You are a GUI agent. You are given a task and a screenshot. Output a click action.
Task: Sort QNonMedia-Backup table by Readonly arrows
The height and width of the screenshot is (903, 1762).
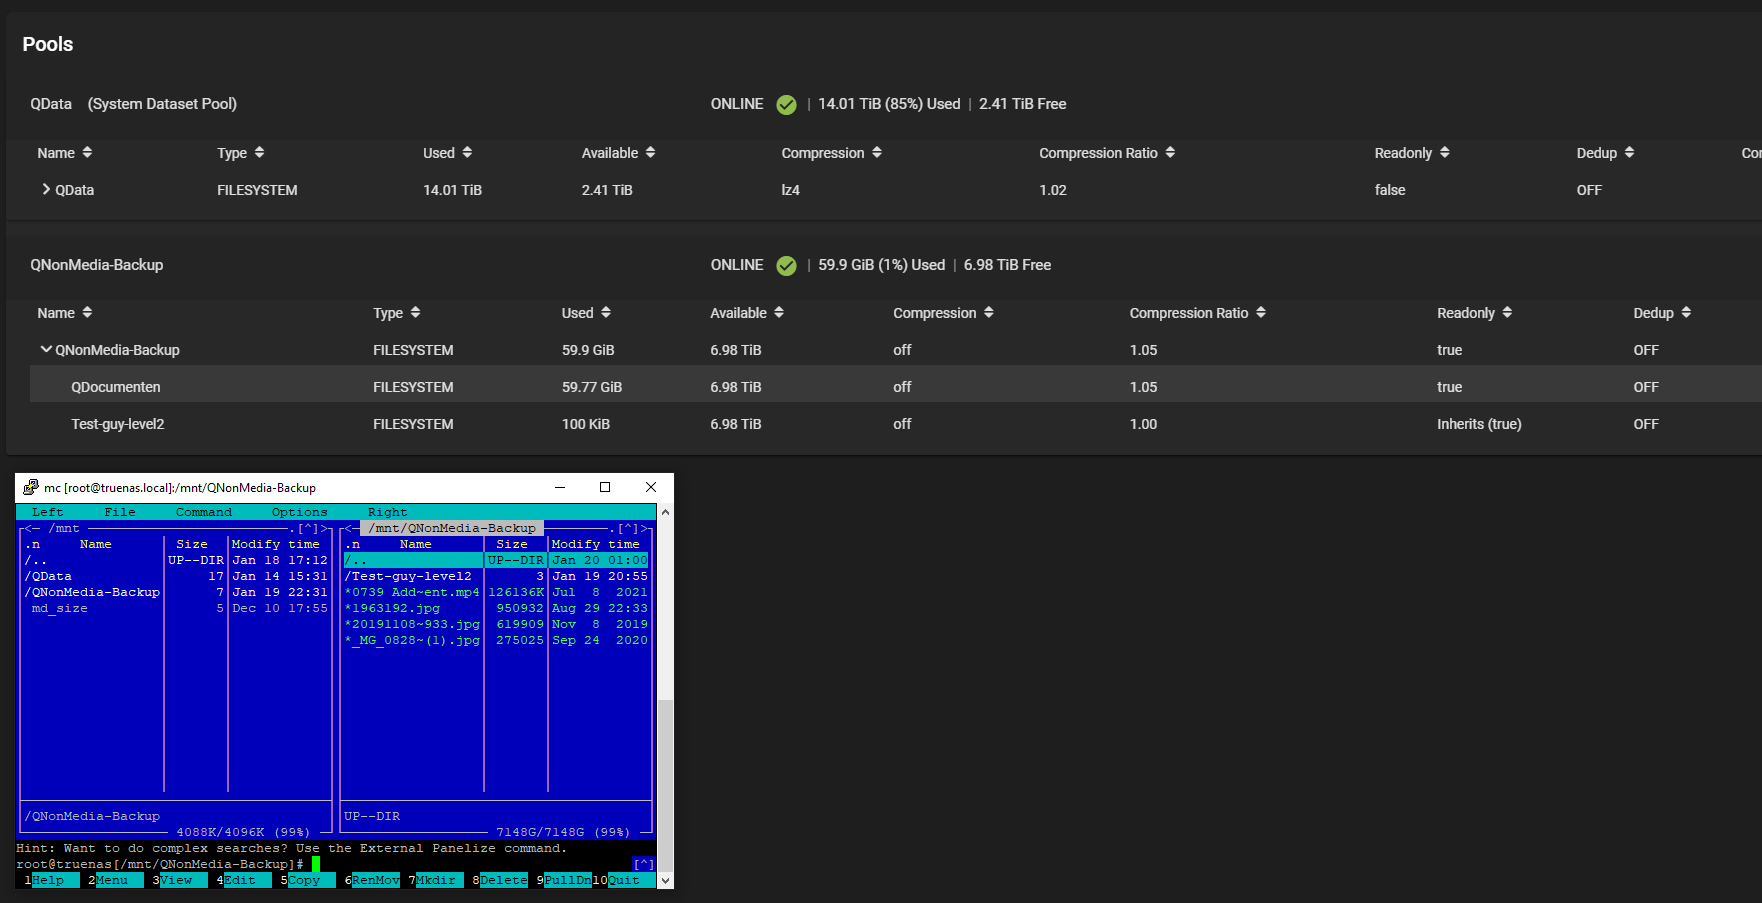coord(1507,312)
